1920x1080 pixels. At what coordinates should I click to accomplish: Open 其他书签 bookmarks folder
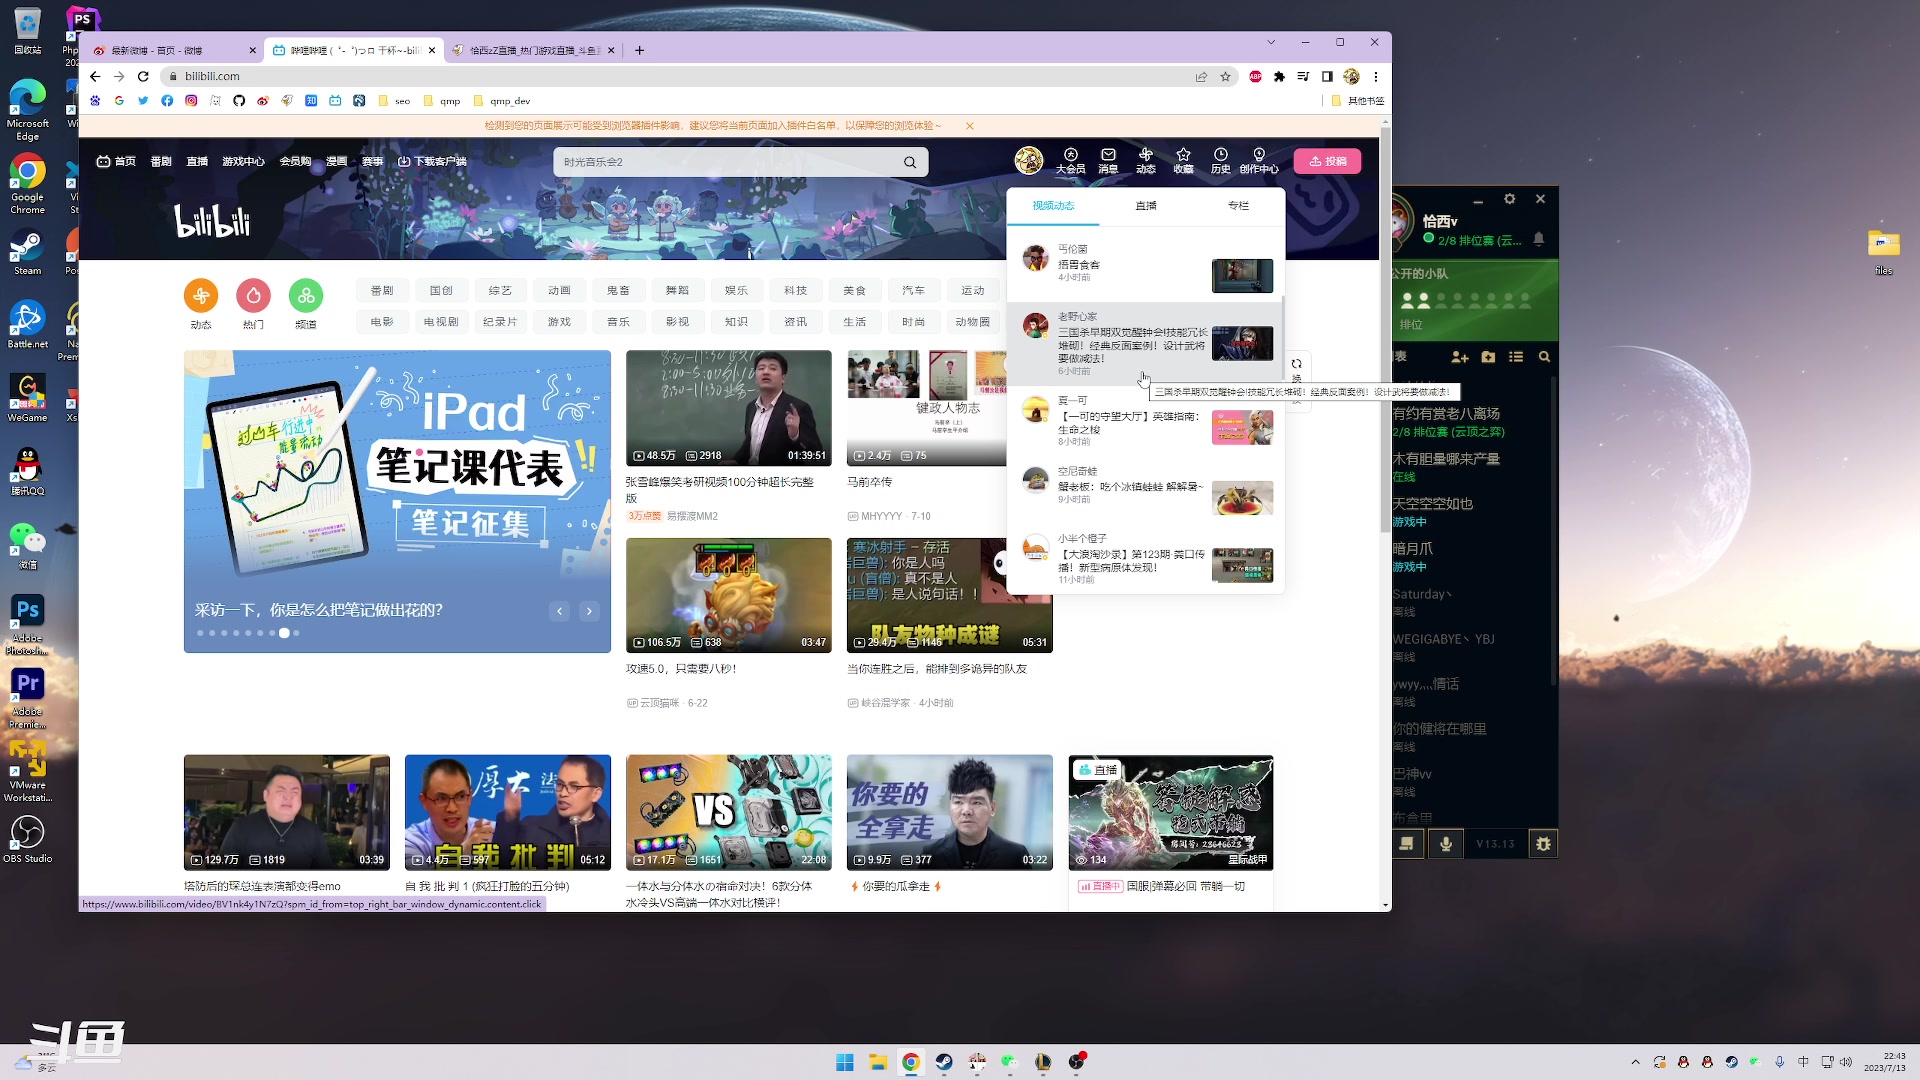1358,101
